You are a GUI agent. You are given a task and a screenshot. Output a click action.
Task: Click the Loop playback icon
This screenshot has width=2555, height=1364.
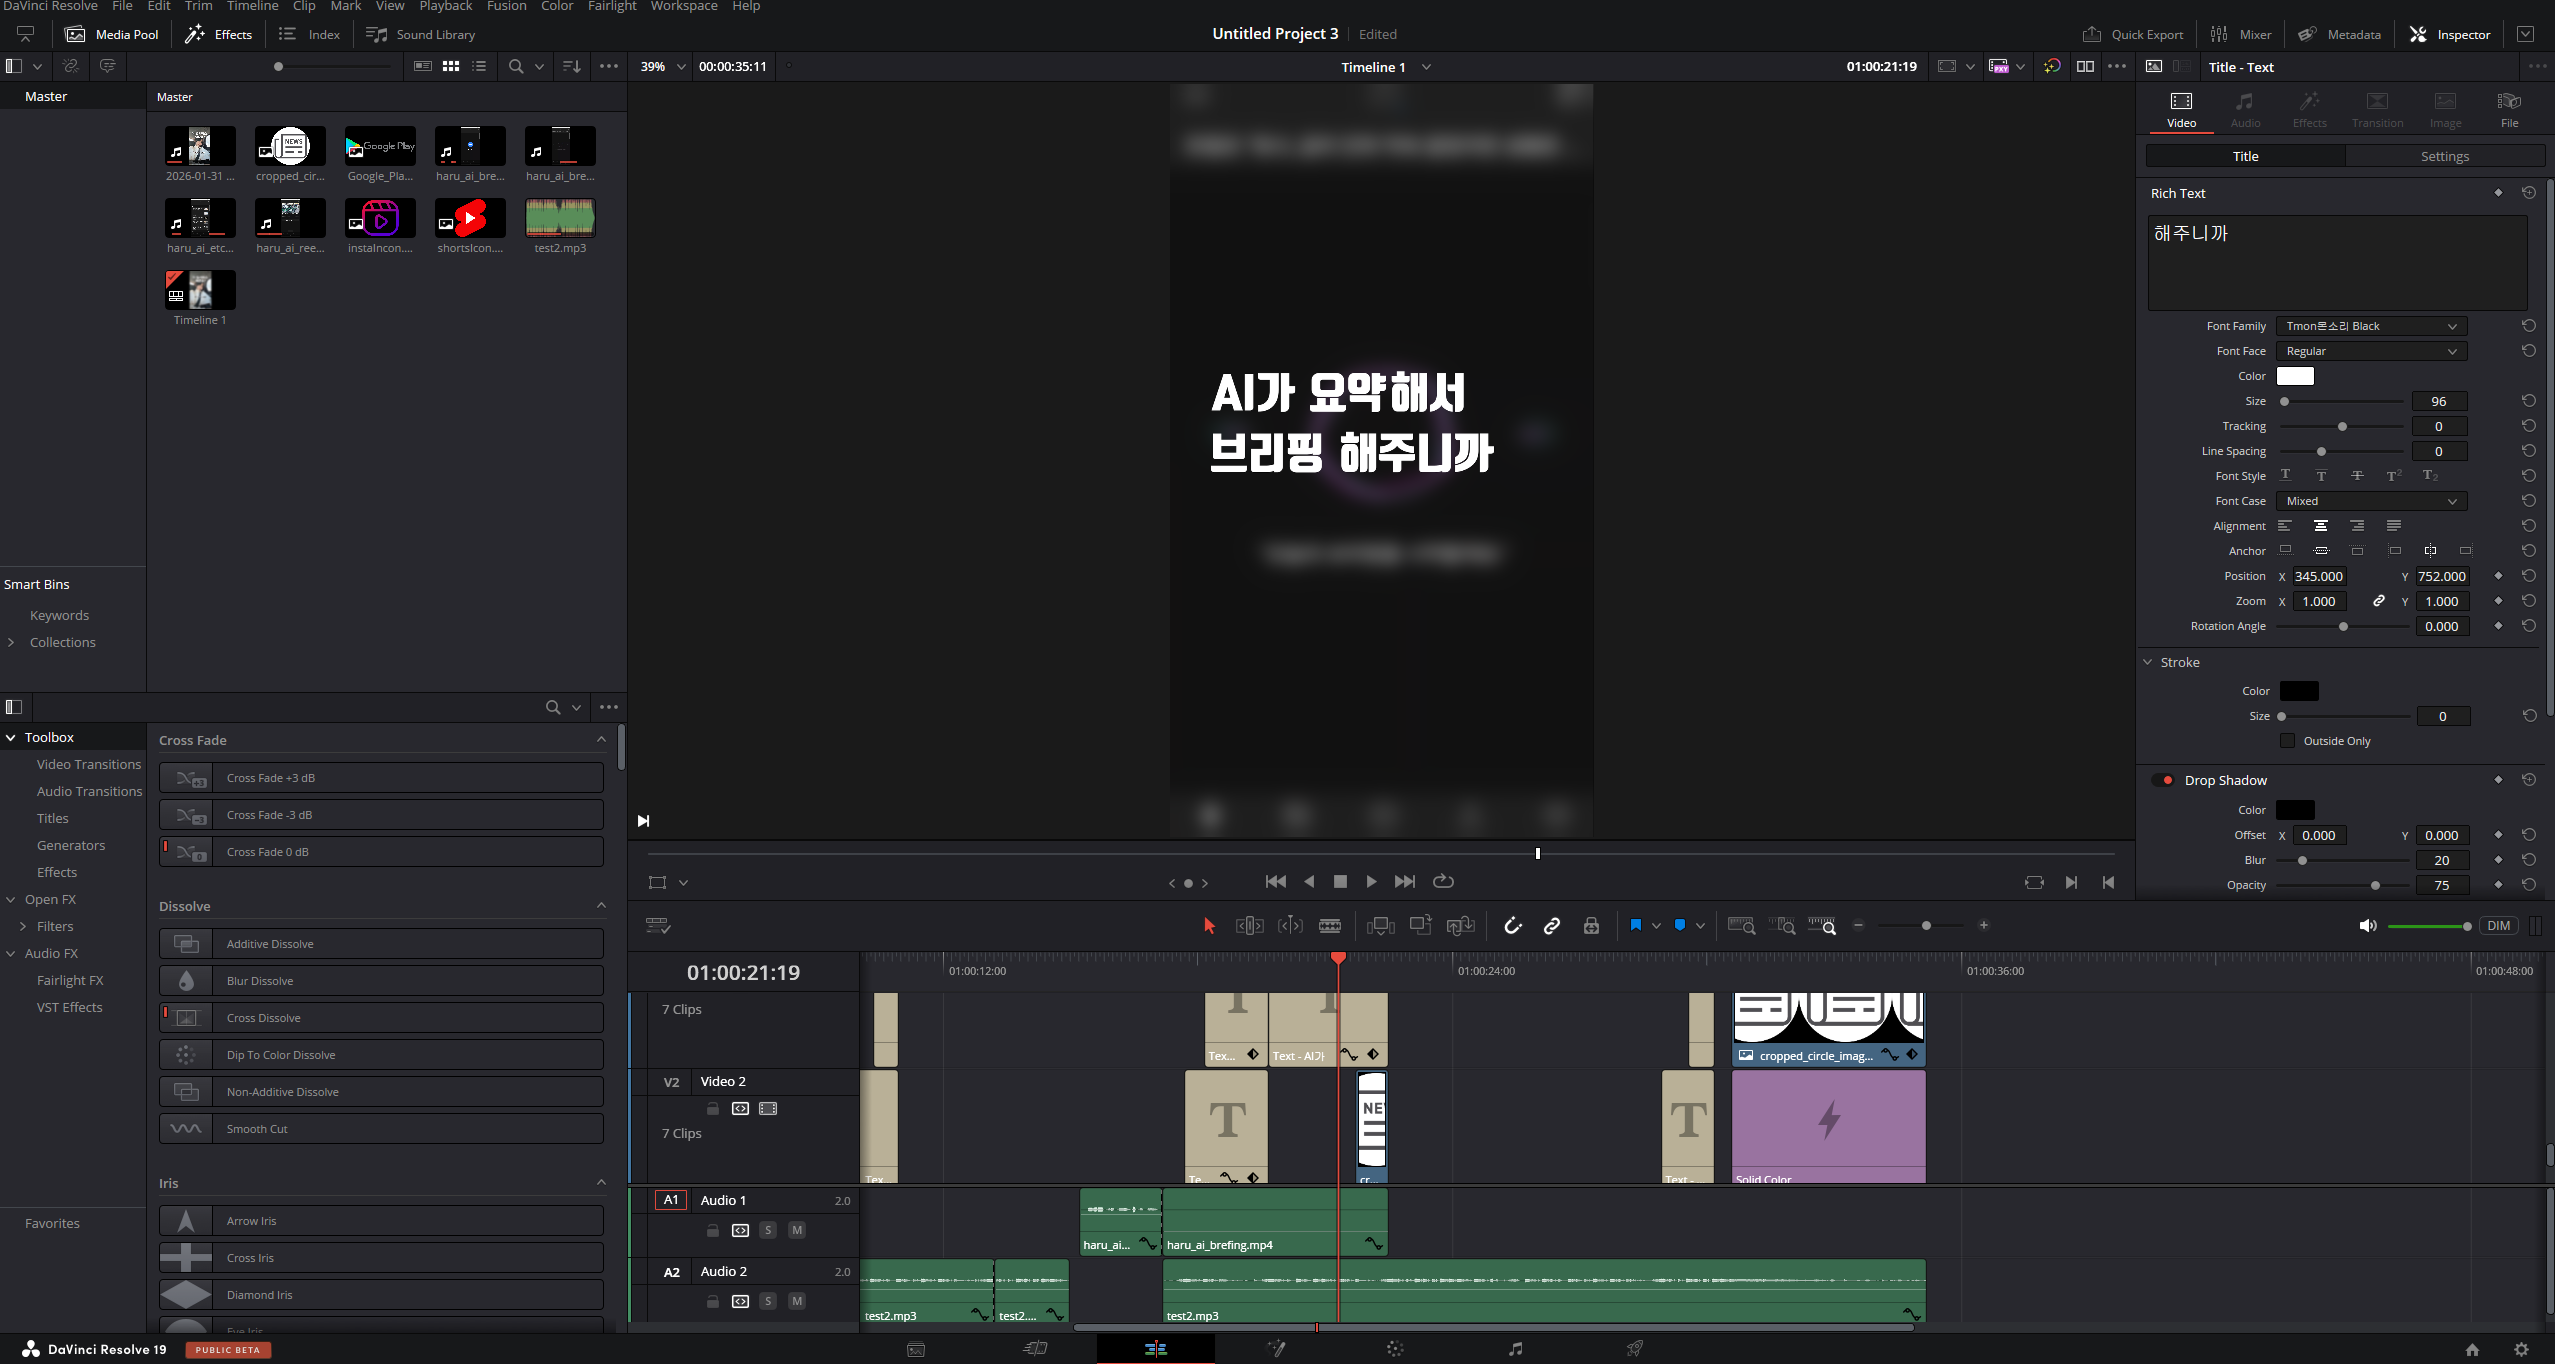1443,881
